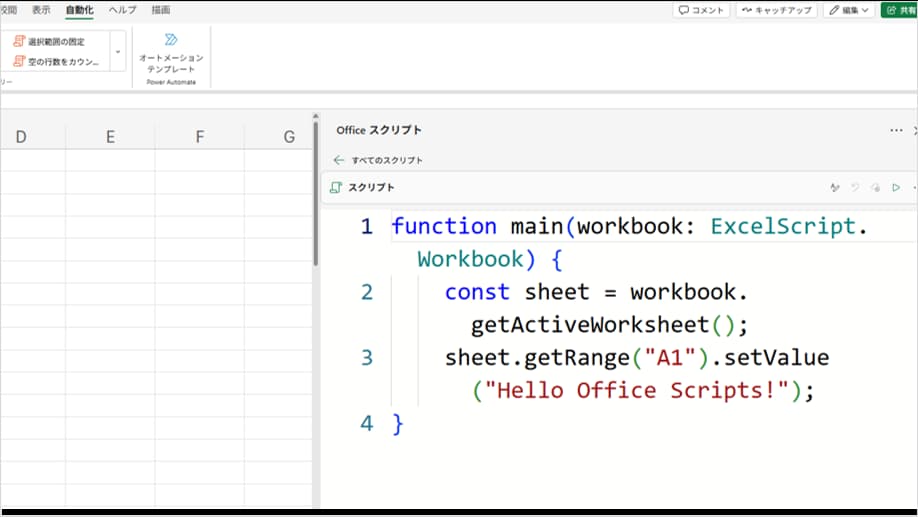Open the Office スクリプト pane more options (…)
This screenshot has width=918, height=517.
tap(896, 130)
